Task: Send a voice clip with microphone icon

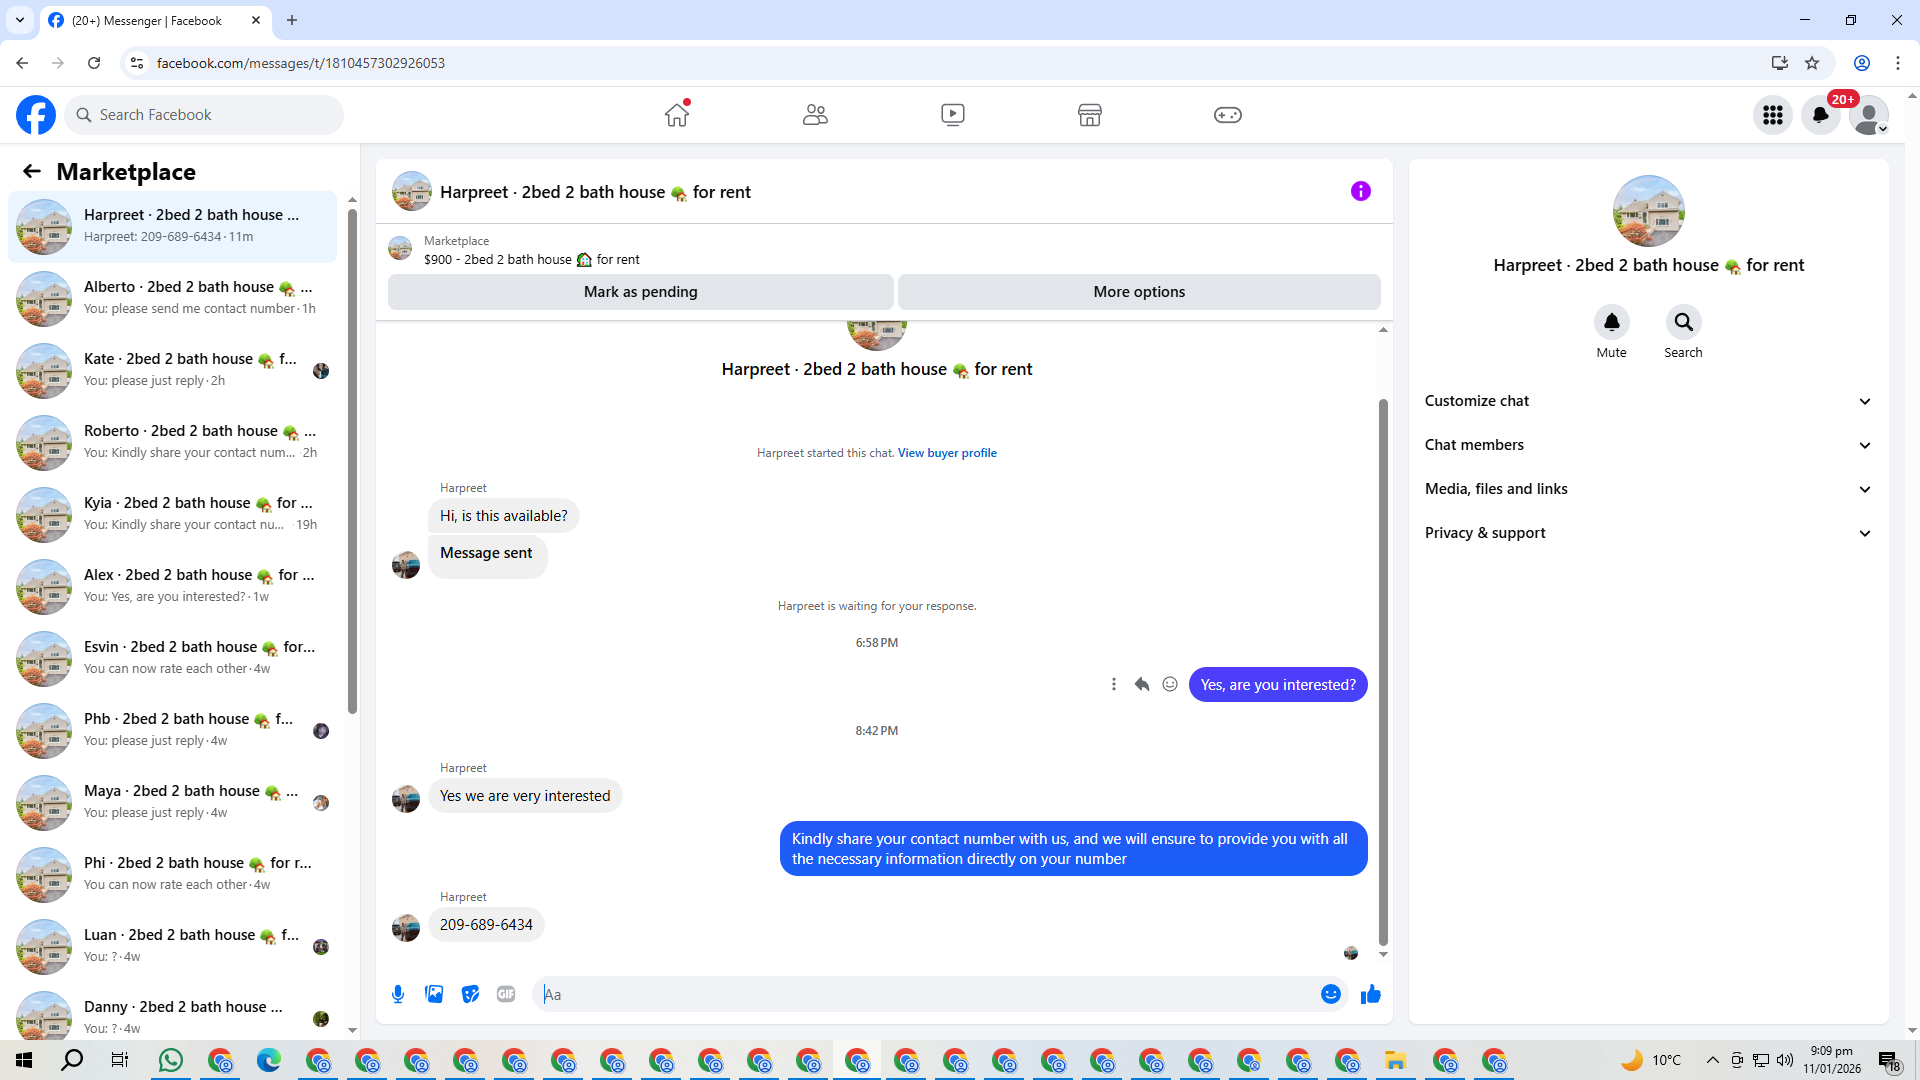Action: 398,994
